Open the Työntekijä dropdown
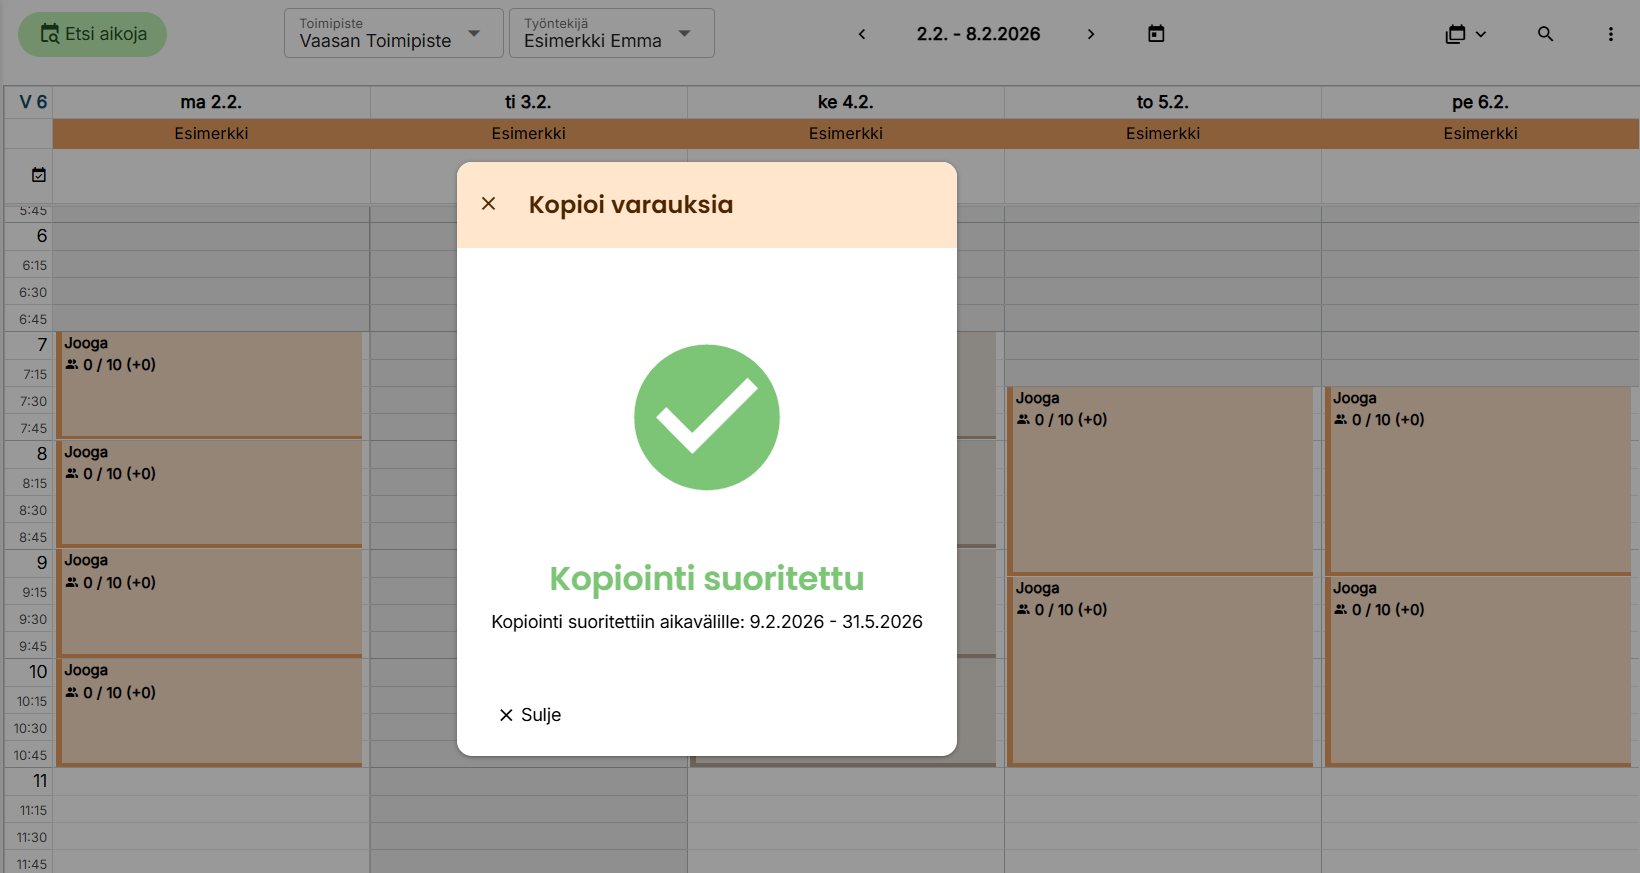 coord(611,34)
